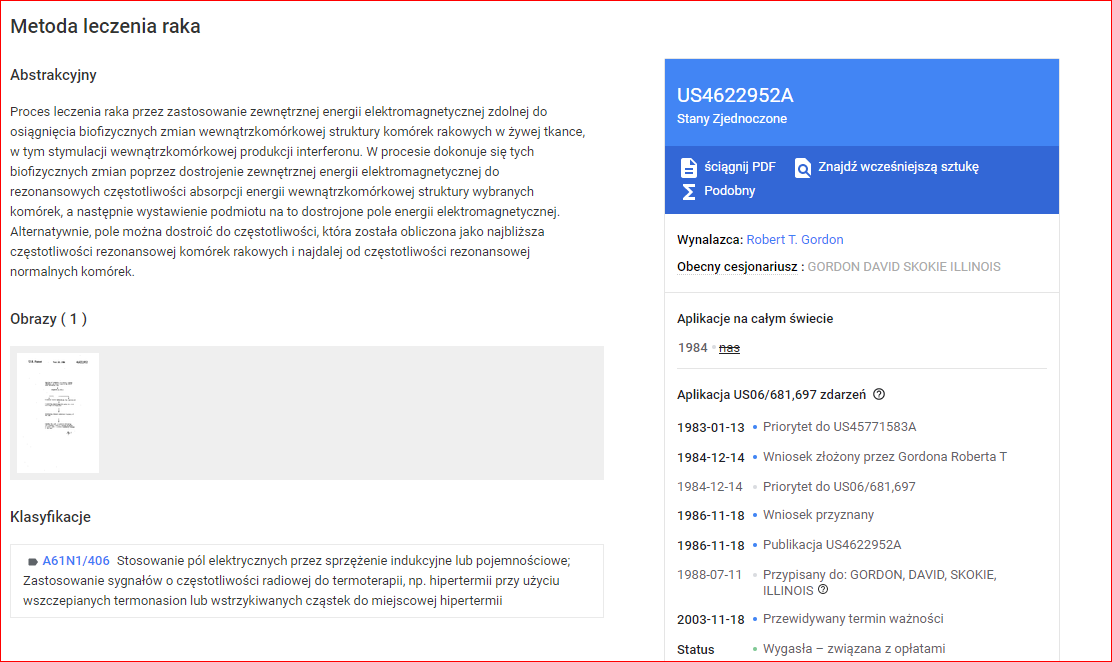The image size is (1112, 662).
Task: Open event Priorytet do US45771583A
Action: click(x=839, y=427)
